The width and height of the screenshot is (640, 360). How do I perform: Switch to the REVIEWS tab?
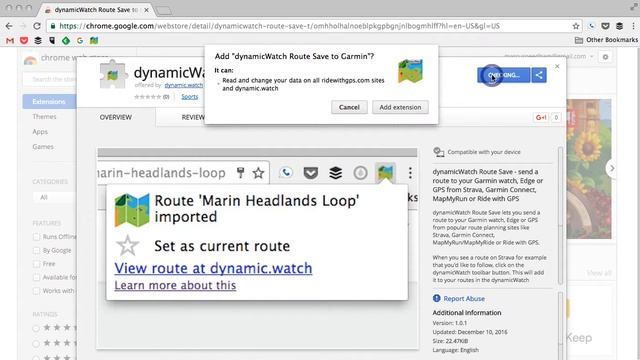(193, 117)
